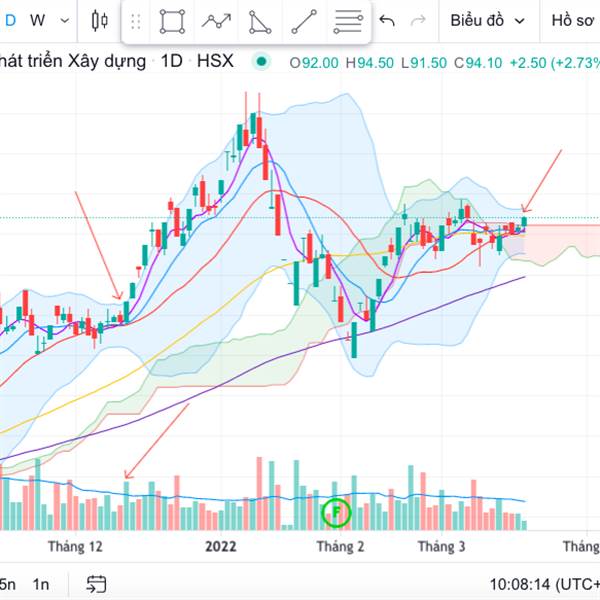
Task: Open the Biểu đồ dropdown
Action: [x=488, y=20]
